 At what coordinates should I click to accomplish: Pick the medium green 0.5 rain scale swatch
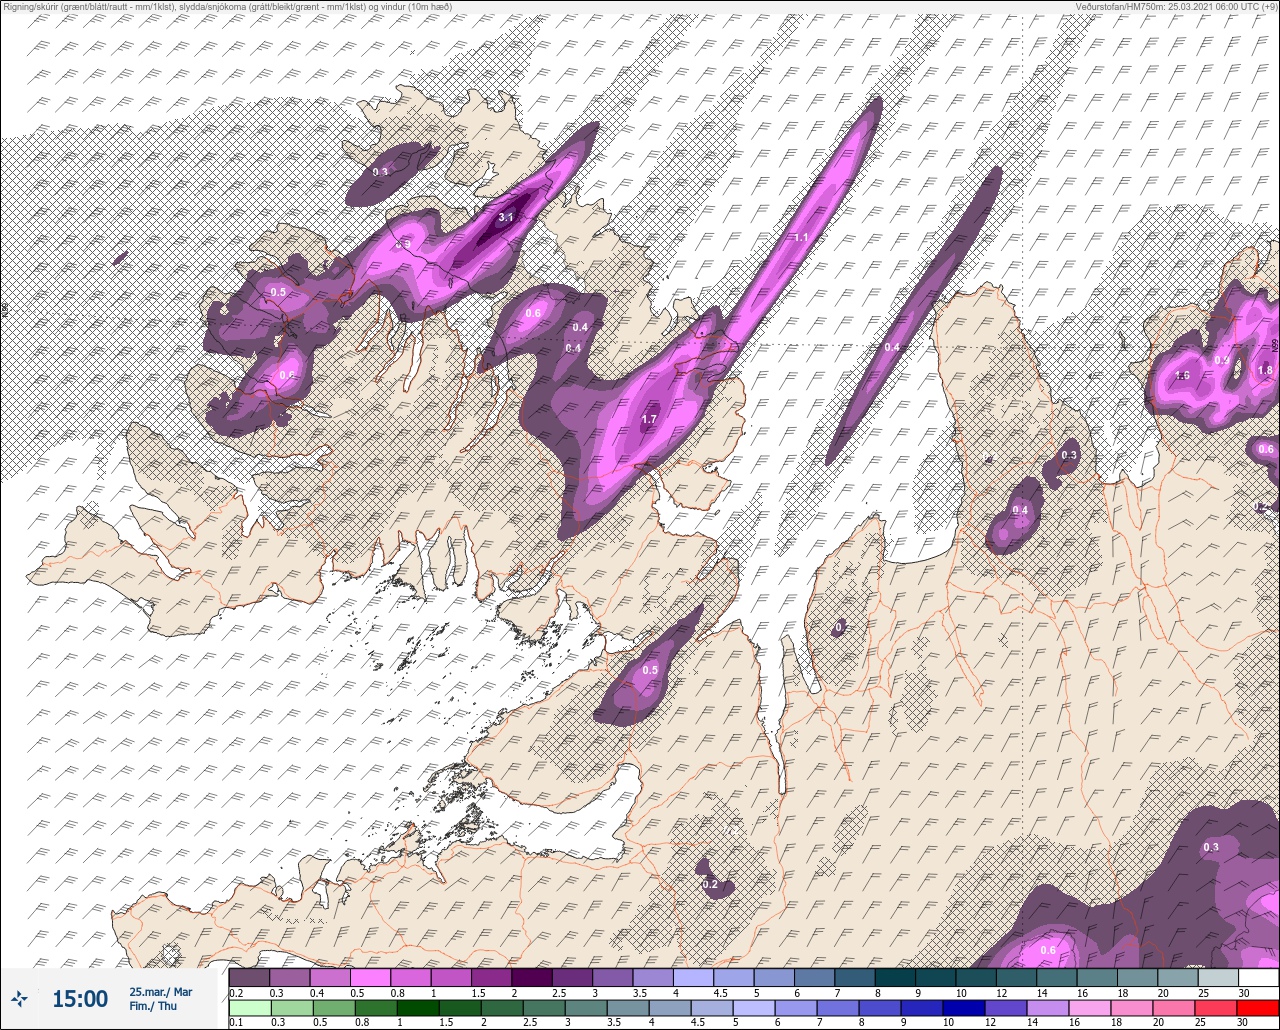tap(333, 1008)
